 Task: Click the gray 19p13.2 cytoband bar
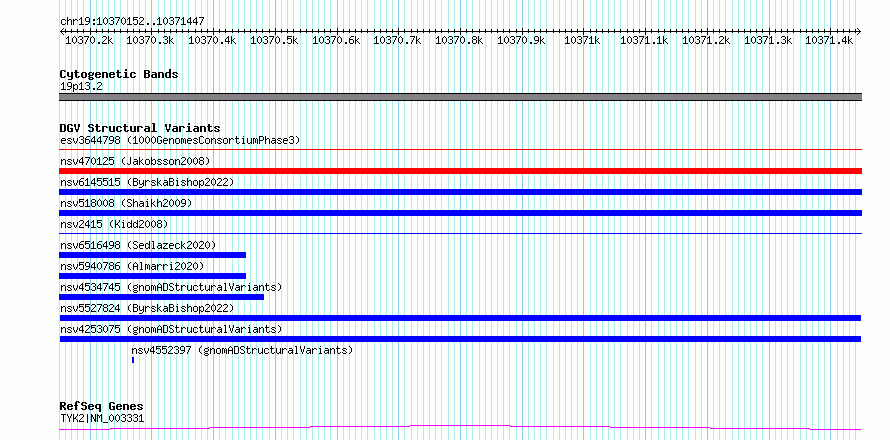(460, 97)
